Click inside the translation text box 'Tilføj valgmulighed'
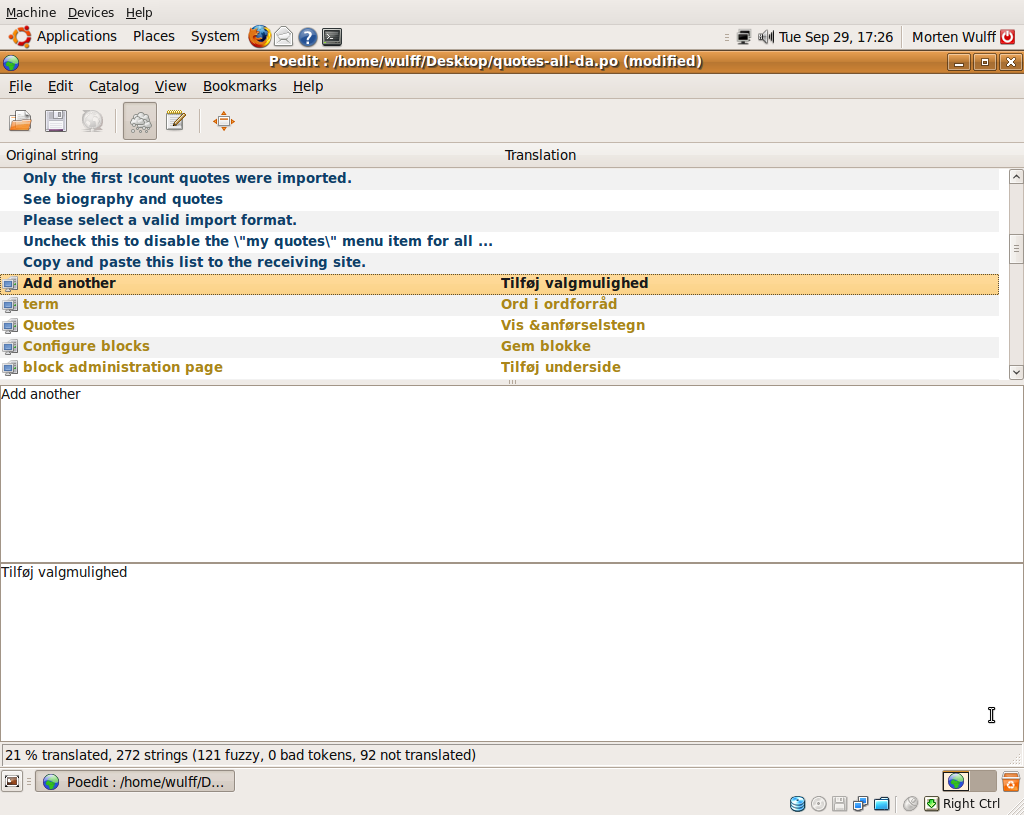Image resolution: width=1024 pixels, height=815 pixels. click(511, 652)
